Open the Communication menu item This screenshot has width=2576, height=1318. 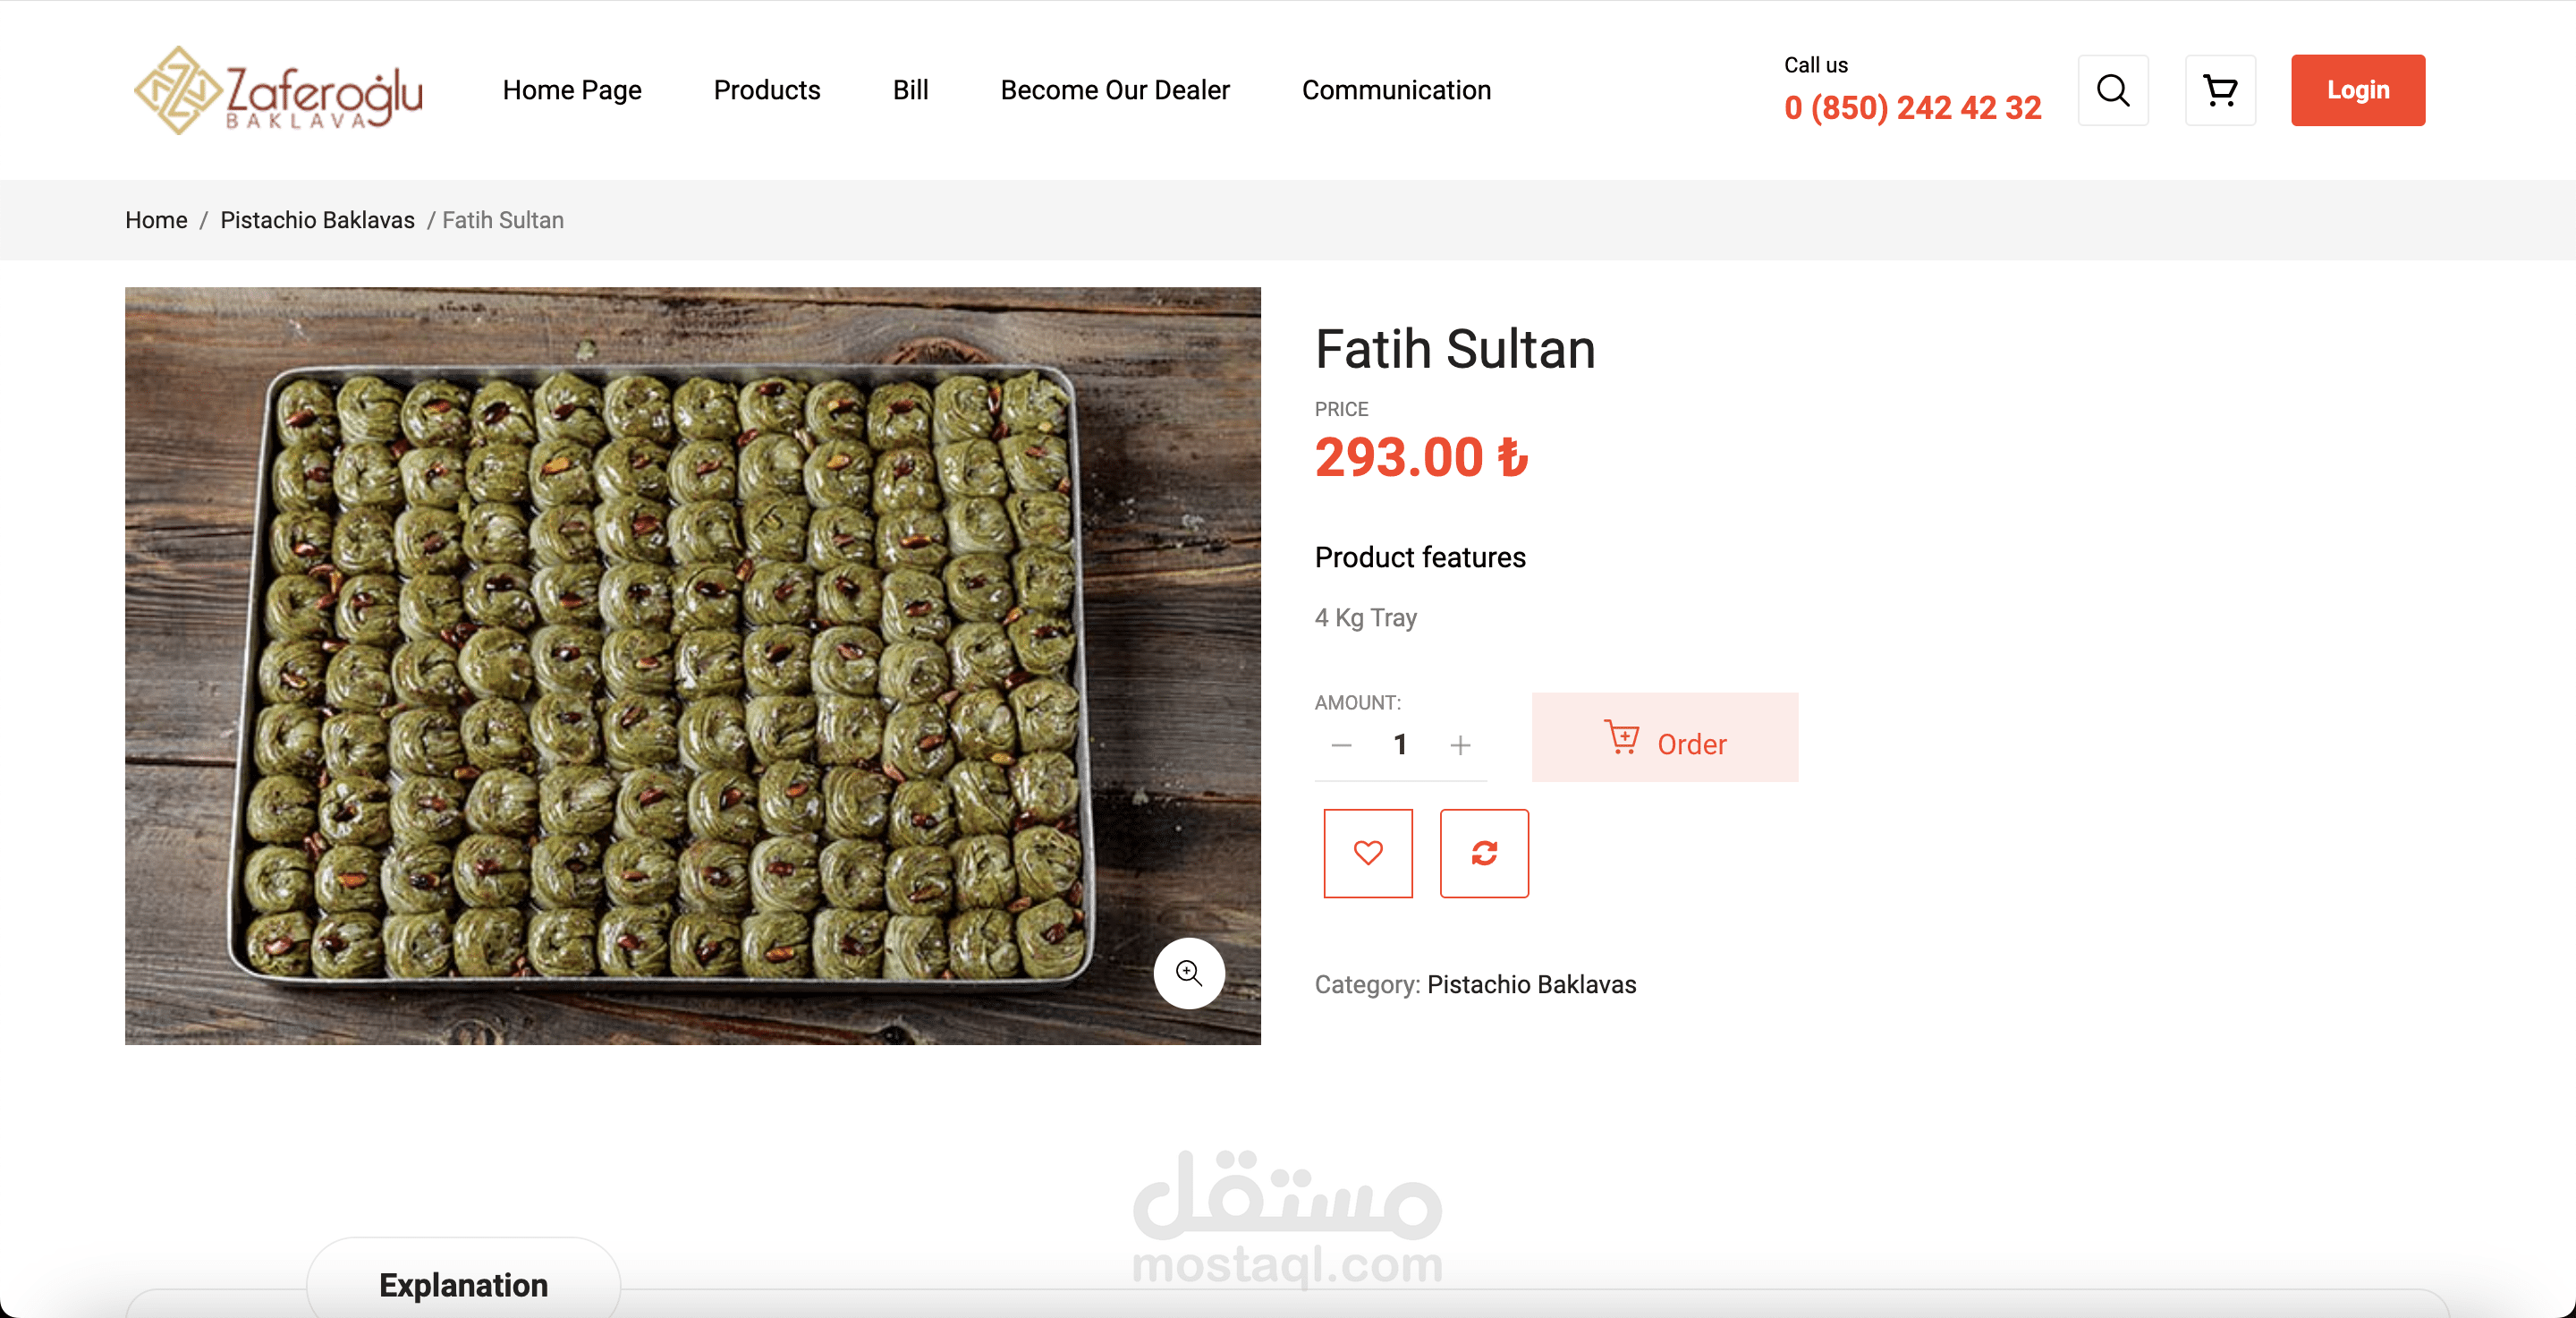pos(1395,90)
